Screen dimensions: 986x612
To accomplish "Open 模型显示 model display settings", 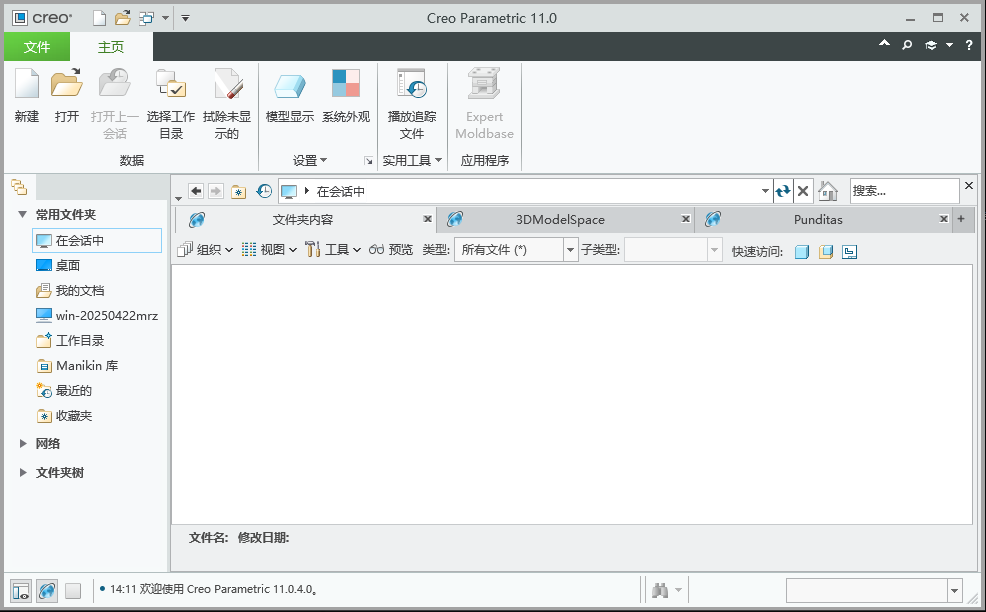I will (x=290, y=85).
